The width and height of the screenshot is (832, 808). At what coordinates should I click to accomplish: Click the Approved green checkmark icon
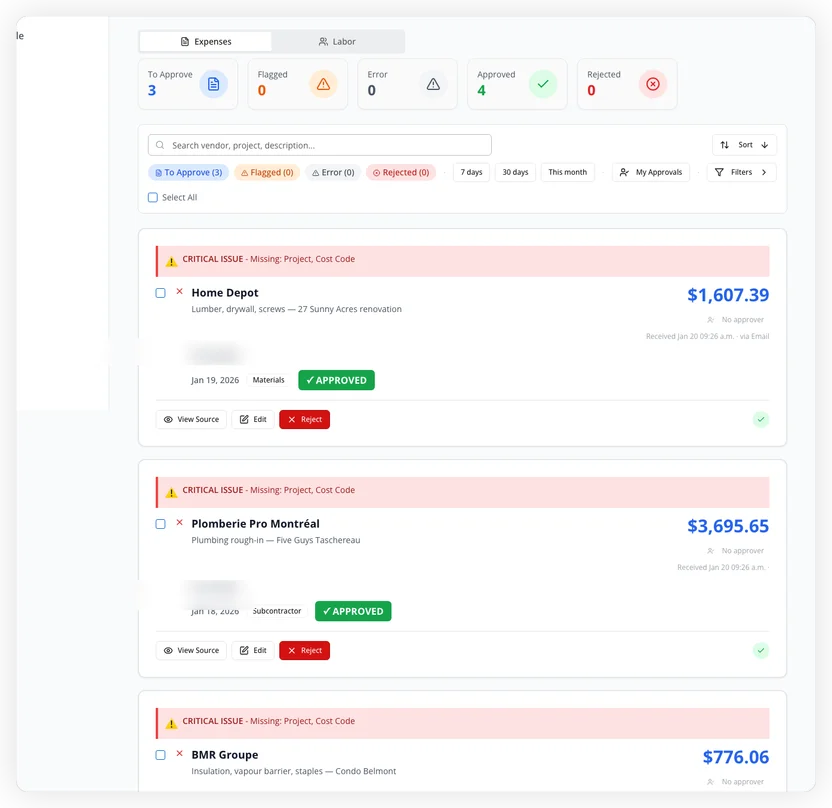pos(543,84)
